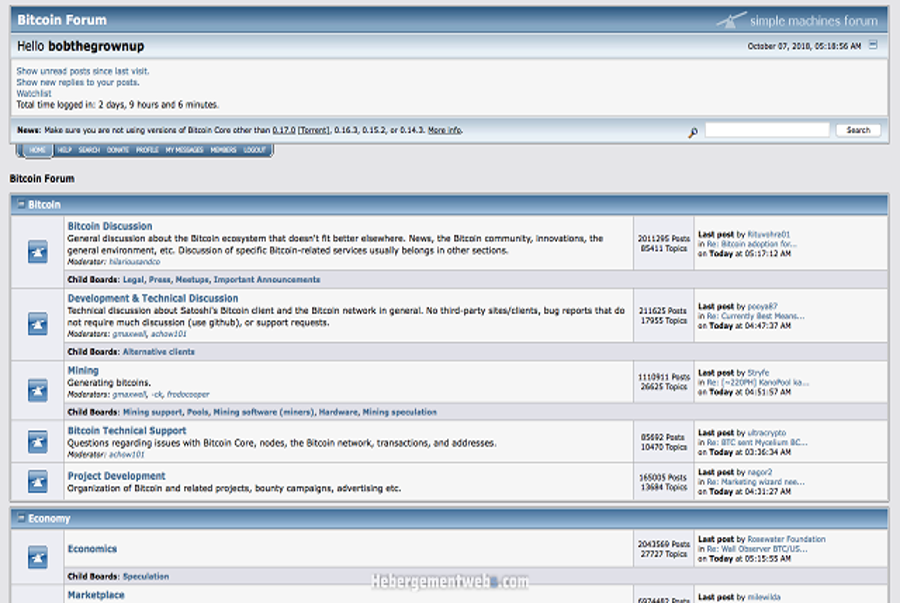
Task: Open the My Messages menu tab
Action: pos(184,150)
